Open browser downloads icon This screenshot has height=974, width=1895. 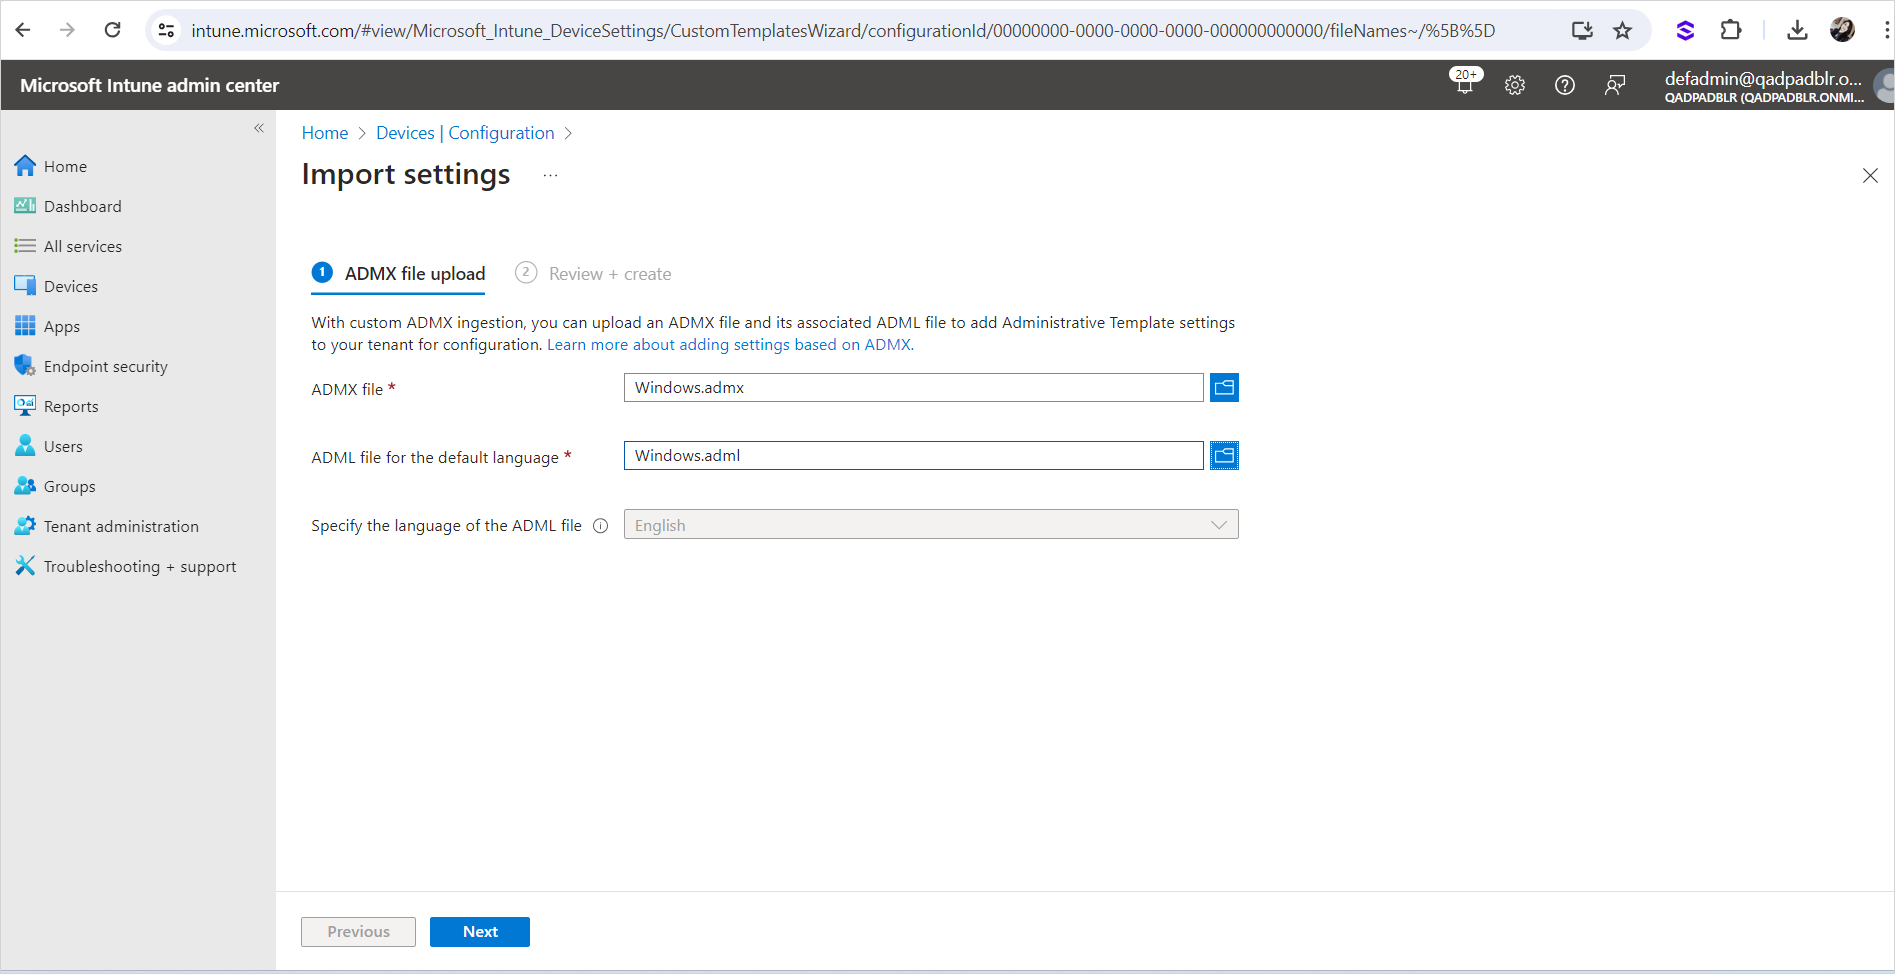(x=1797, y=30)
